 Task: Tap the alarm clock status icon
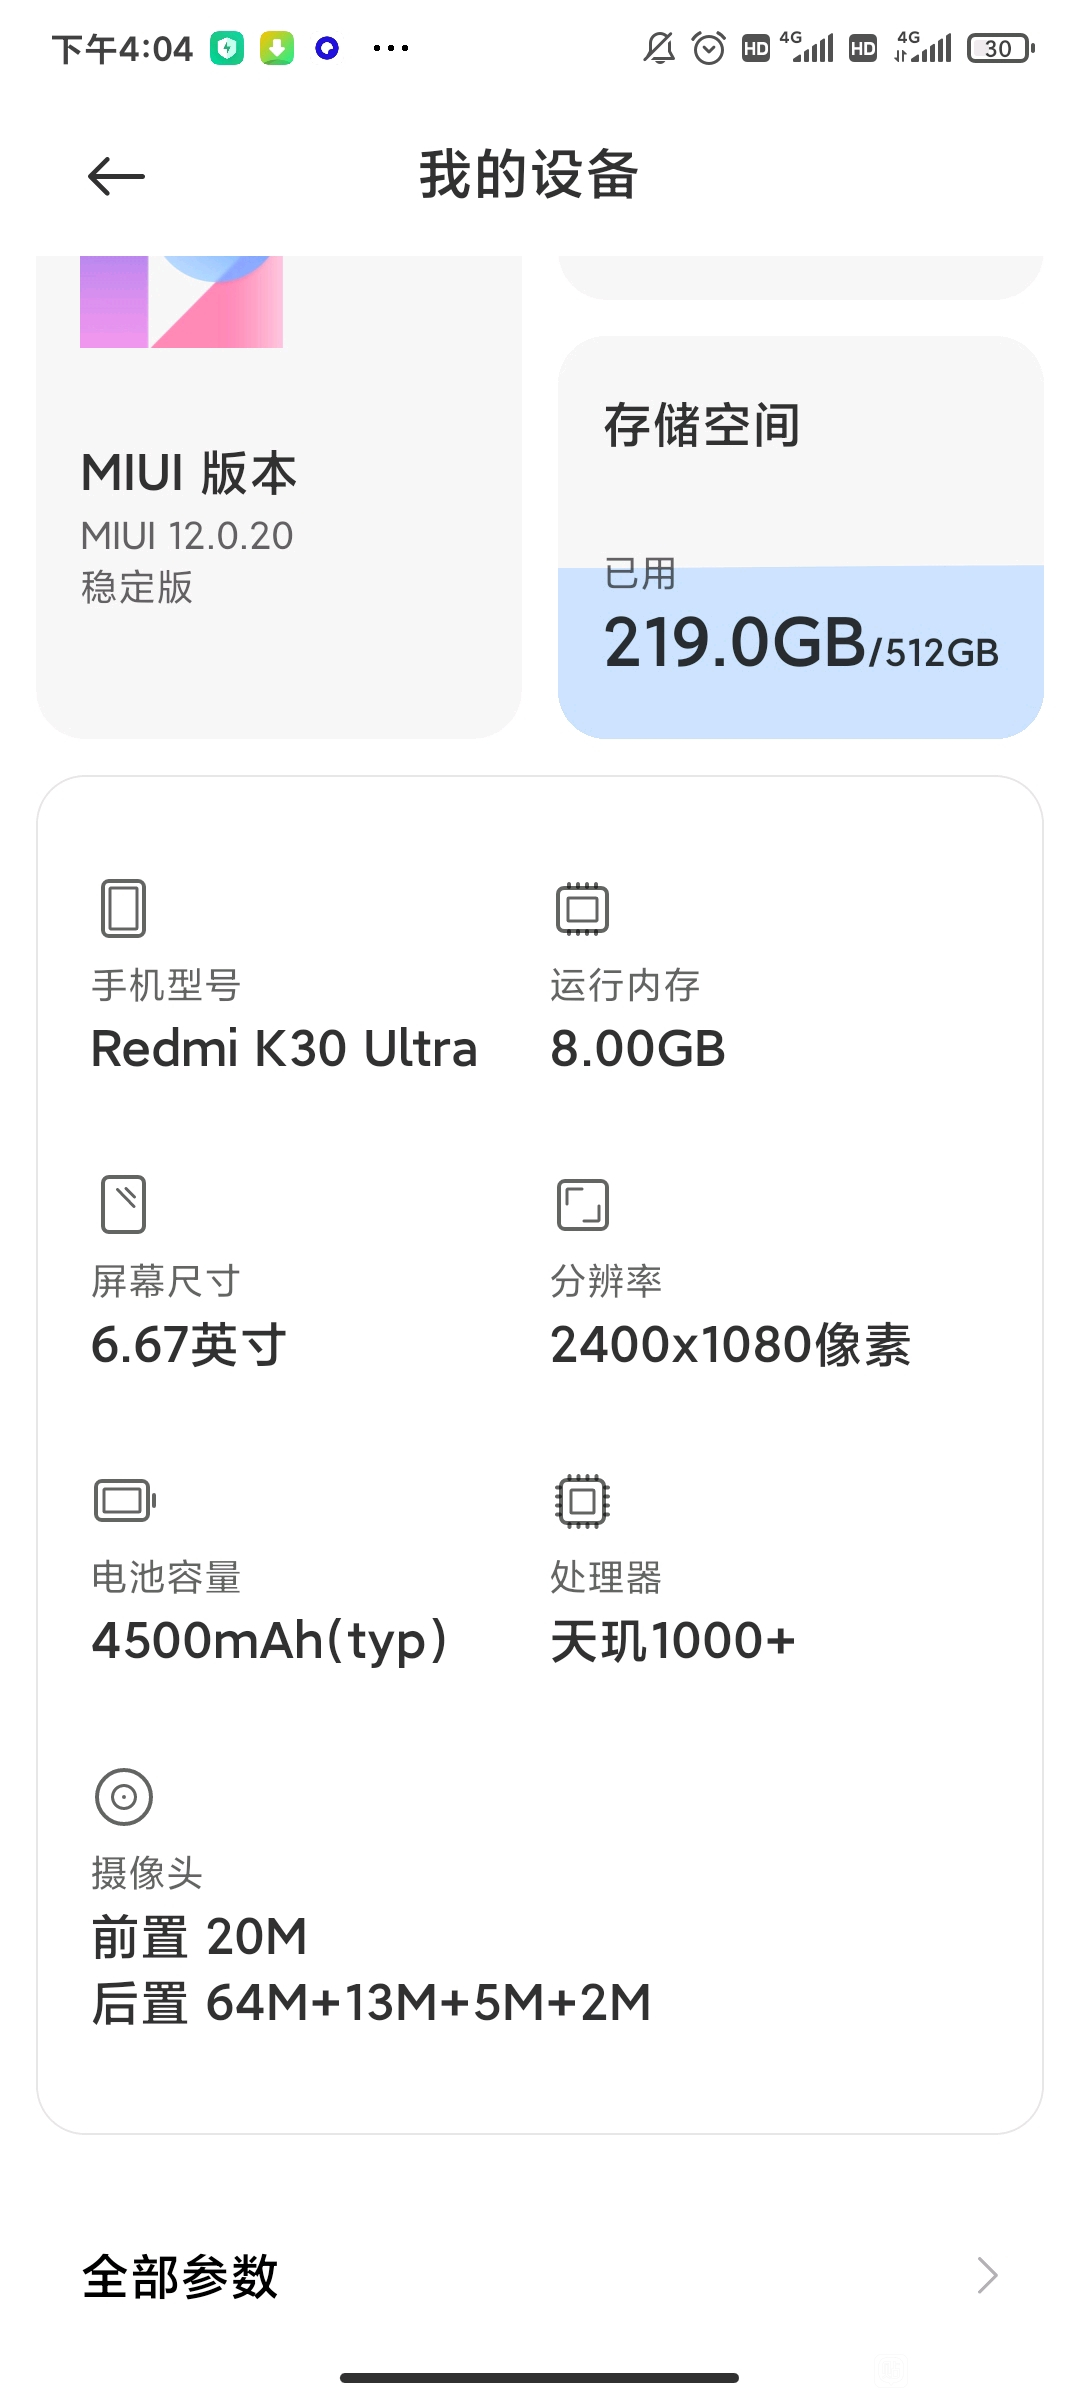click(x=709, y=48)
